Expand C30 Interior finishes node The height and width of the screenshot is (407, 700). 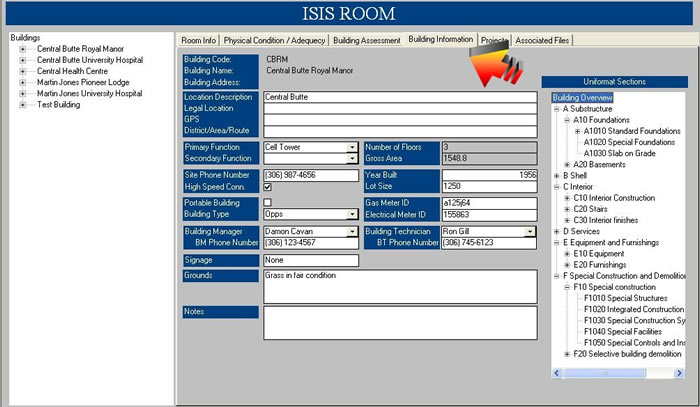[567, 220]
